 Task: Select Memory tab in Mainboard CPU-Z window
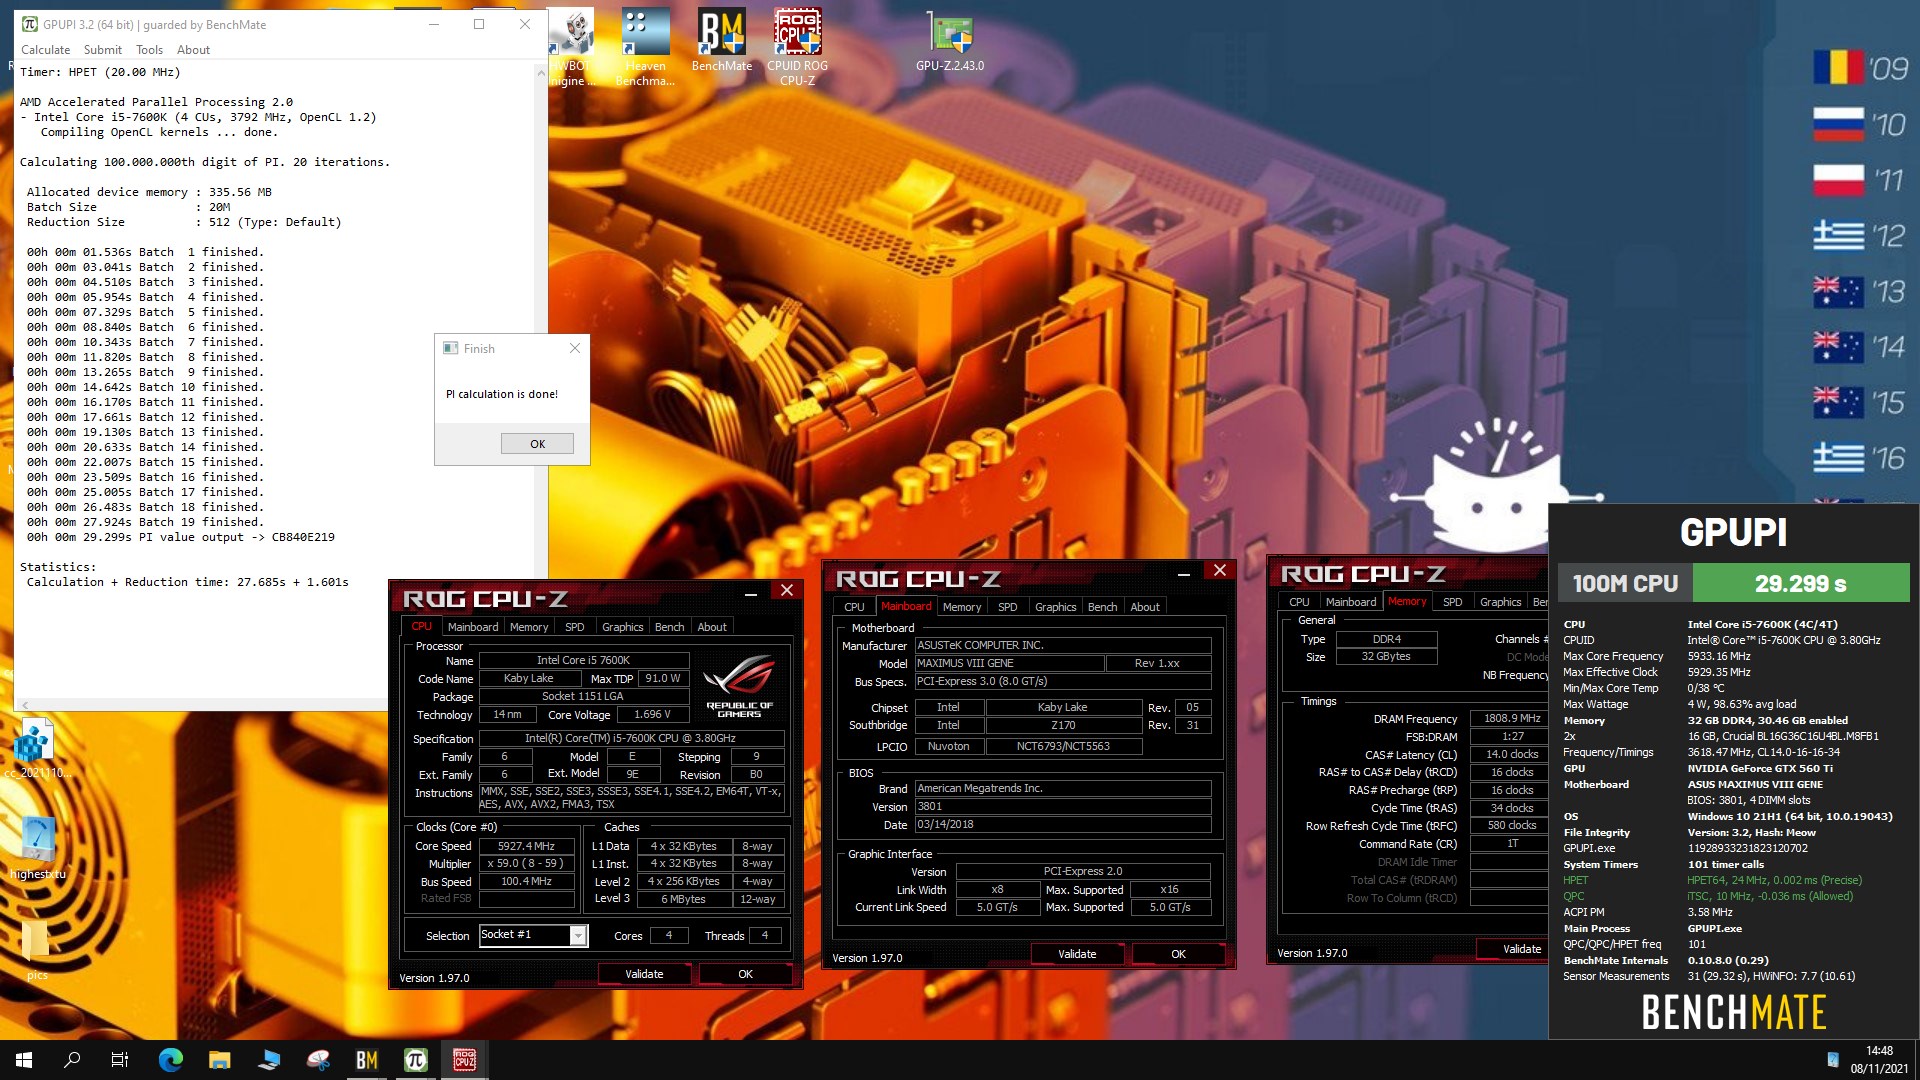click(x=962, y=607)
